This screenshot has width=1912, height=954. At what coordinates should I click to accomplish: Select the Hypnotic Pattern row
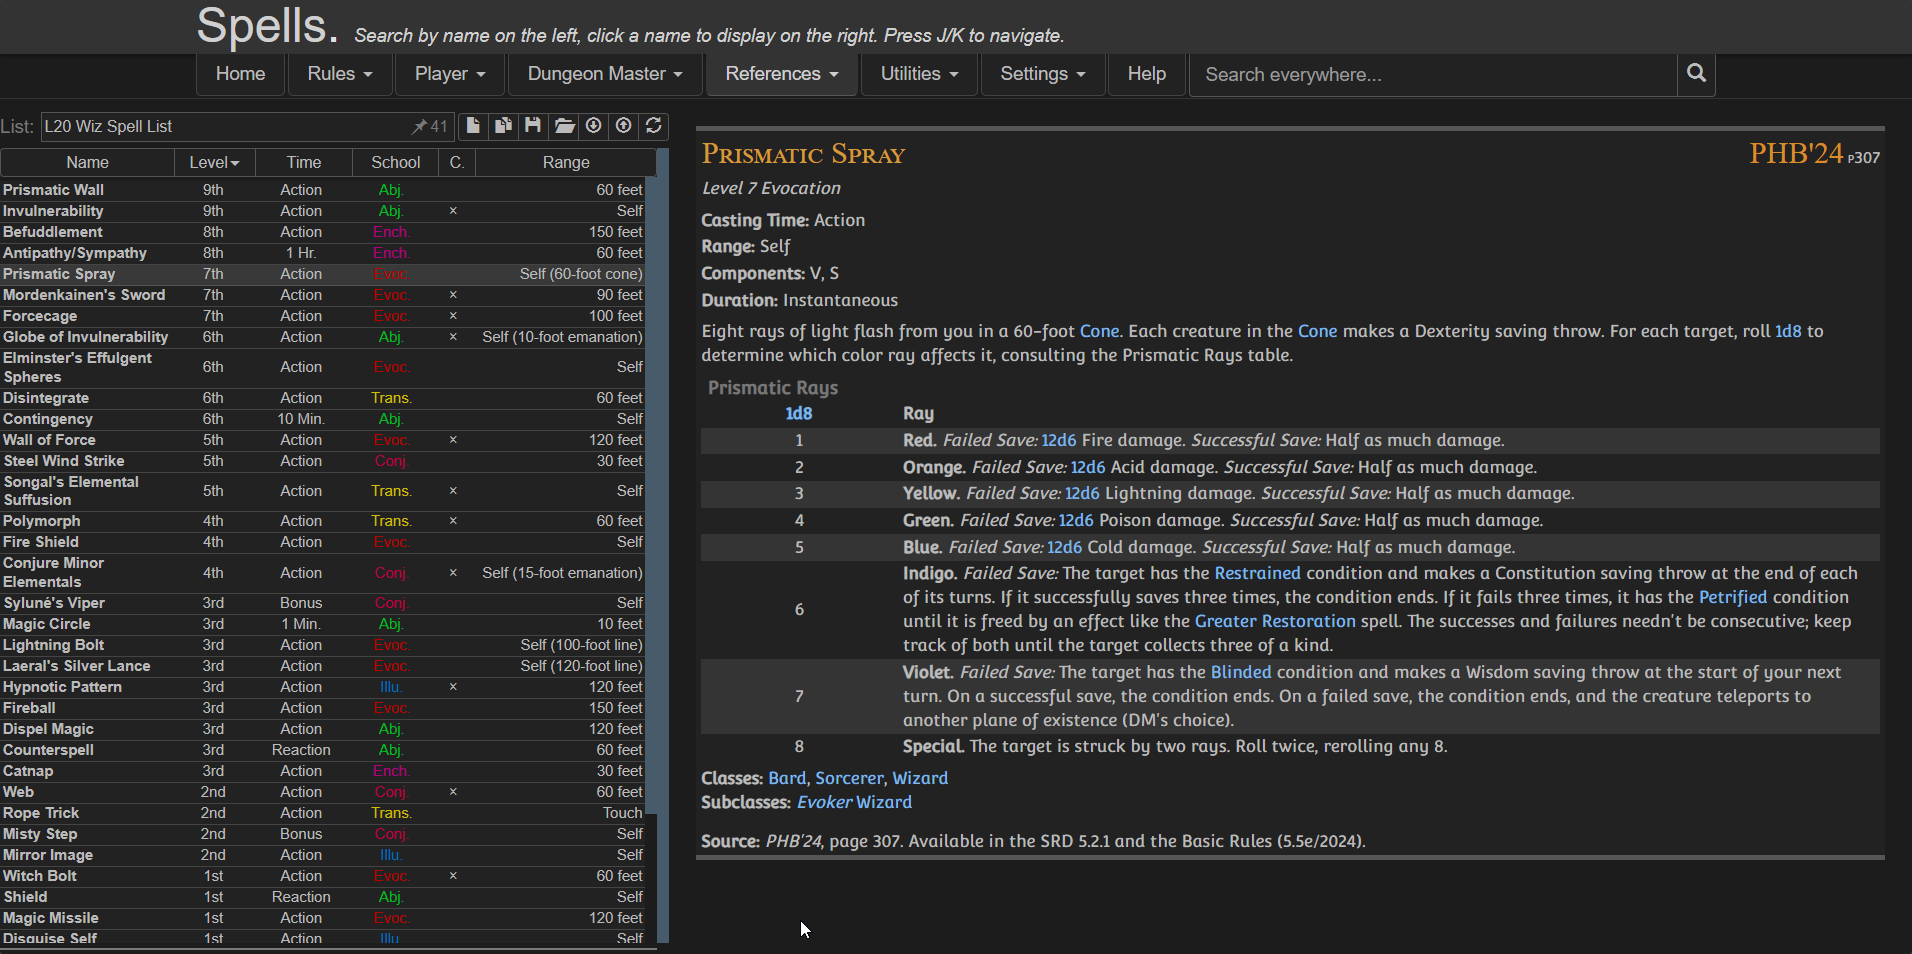(323, 687)
